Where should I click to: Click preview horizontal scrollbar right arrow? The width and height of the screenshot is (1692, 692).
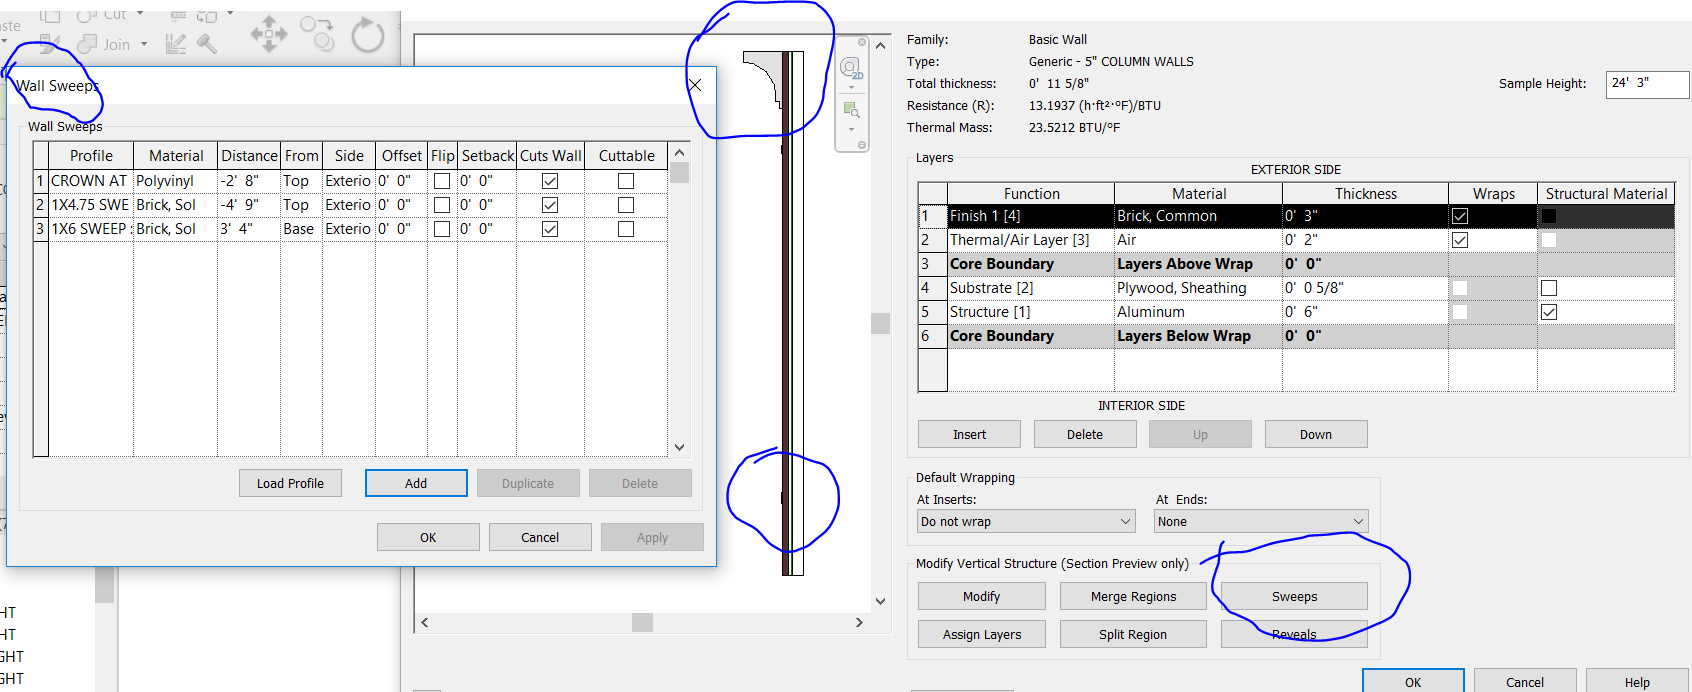859,622
